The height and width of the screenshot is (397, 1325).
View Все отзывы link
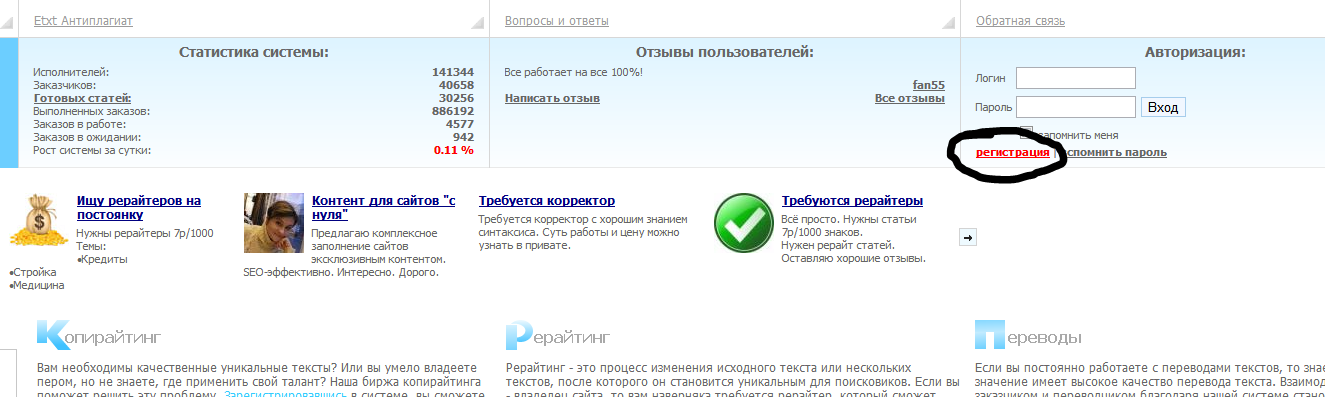click(910, 98)
